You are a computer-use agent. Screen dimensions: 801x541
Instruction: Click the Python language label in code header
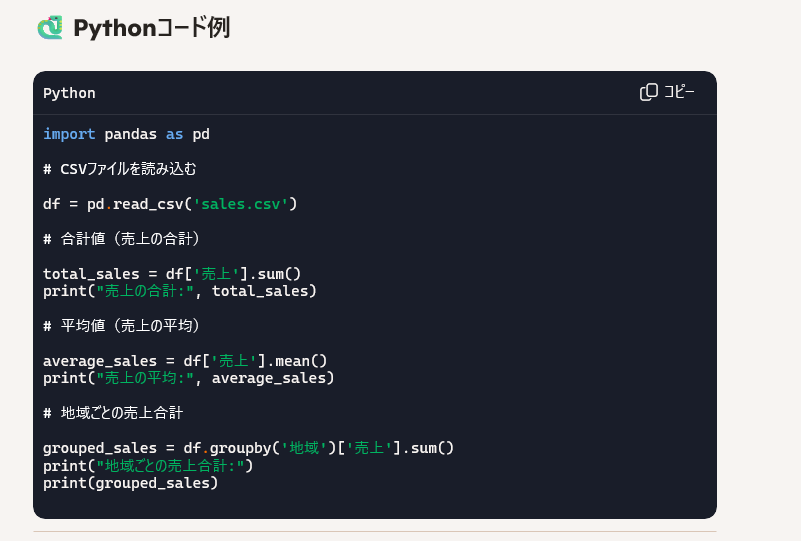(69, 93)
